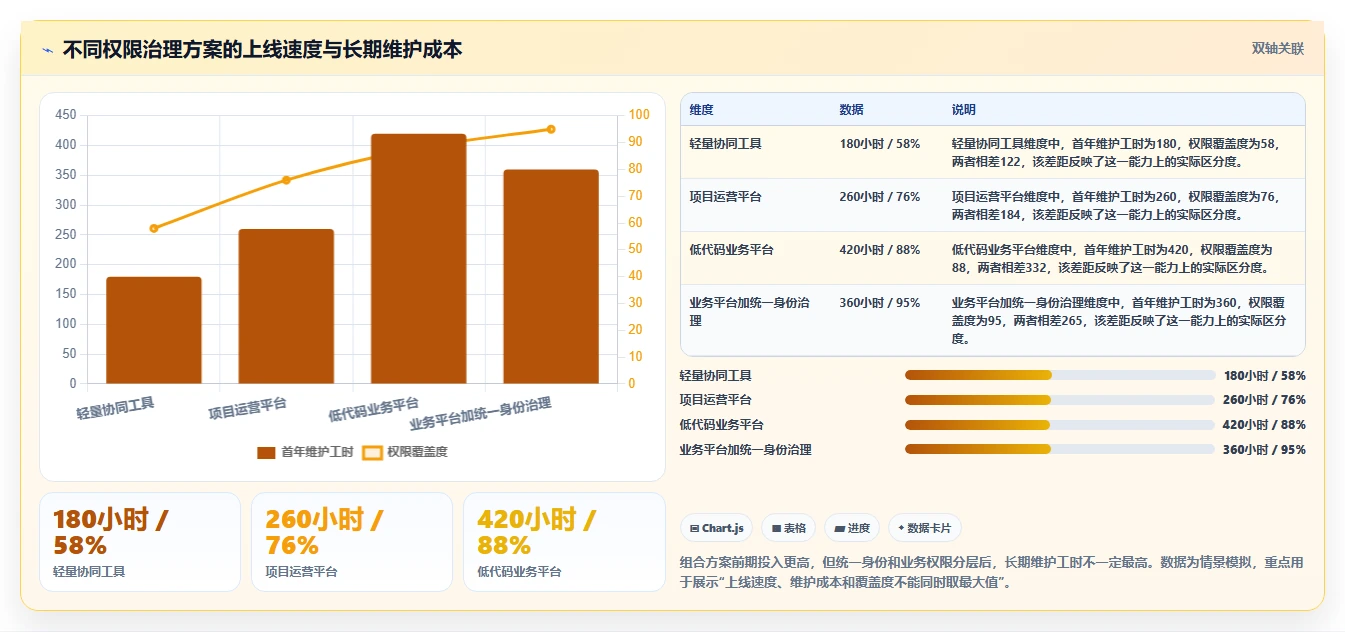Click table cell 180小时 / 58%

(880, 144)
